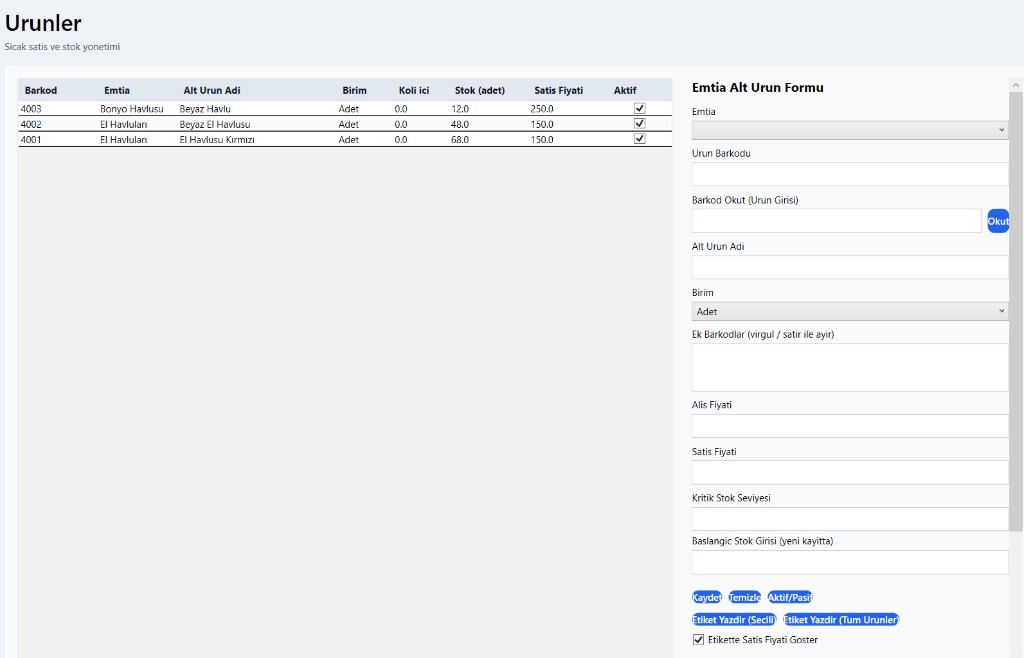Click Etiket Yazdir (Tum Urunler) button
Image resolution: width=1024 pixels, height=658 pixels.
841,620
